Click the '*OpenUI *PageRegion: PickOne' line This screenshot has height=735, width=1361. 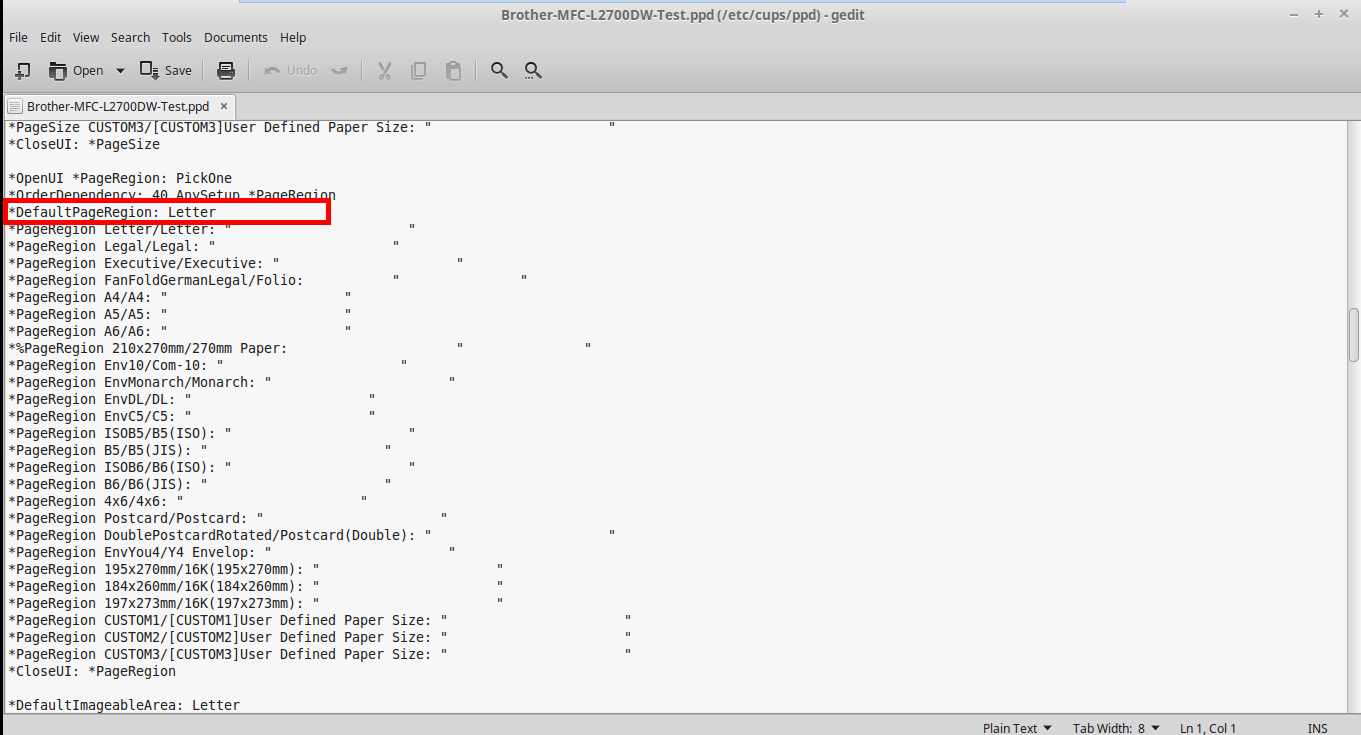(x=120, y=178)
